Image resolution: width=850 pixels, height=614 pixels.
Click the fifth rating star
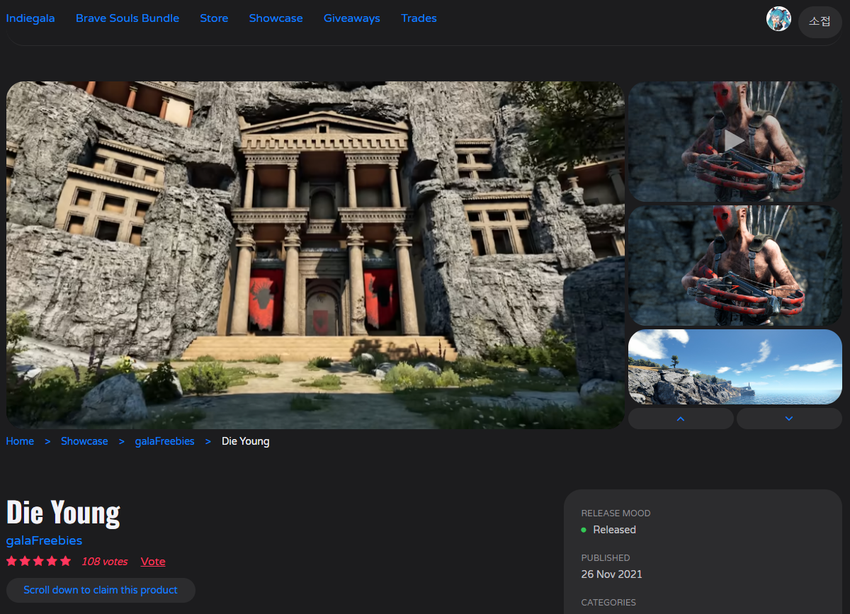click(x=66, y=561)
